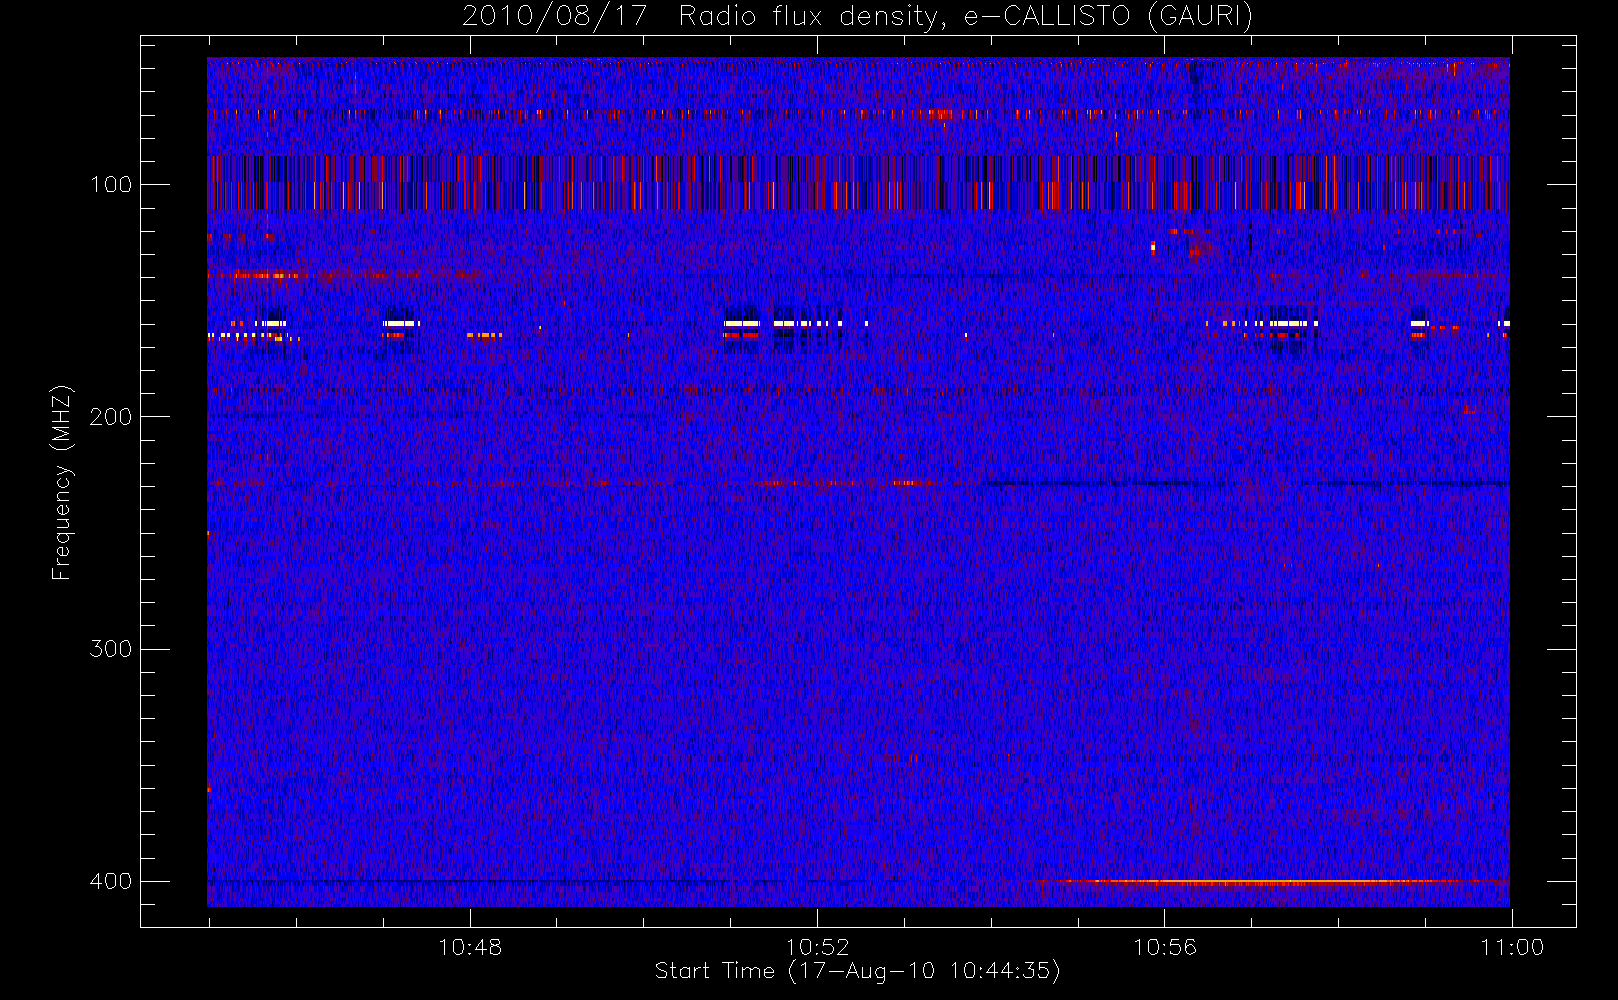Viewport: 1618px width, 1000px height.
Task: Click the red emission band near 400 MHz
Action: [x=1272, y=882]
